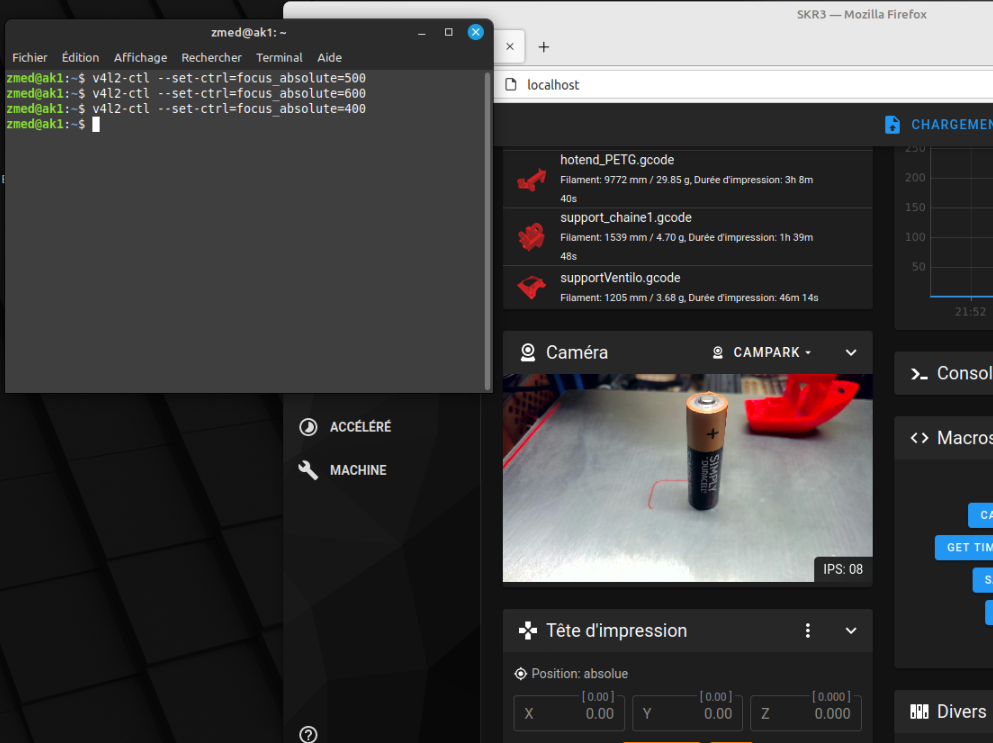The width and height of the screenshot is (993, 743).
Task: Open the Affichage menu in the terminal
Action: pyautogui.click(x=141, y=58)
